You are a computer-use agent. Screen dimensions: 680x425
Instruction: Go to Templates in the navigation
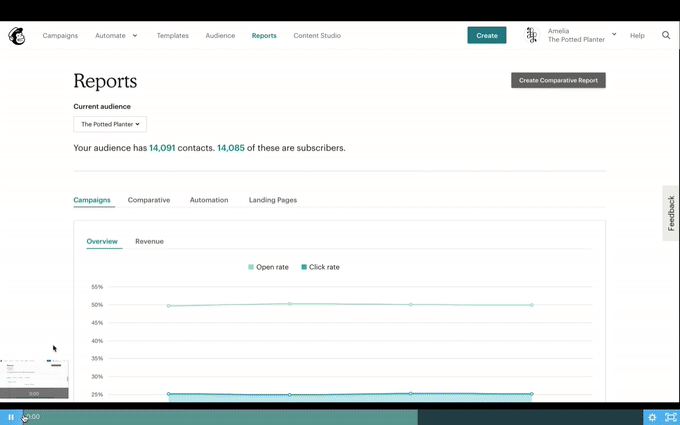pyautogui.click(x=173, y=36)
